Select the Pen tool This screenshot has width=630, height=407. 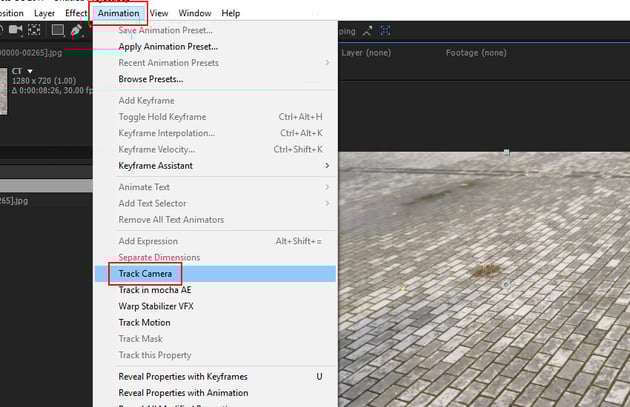pos(76,31)
